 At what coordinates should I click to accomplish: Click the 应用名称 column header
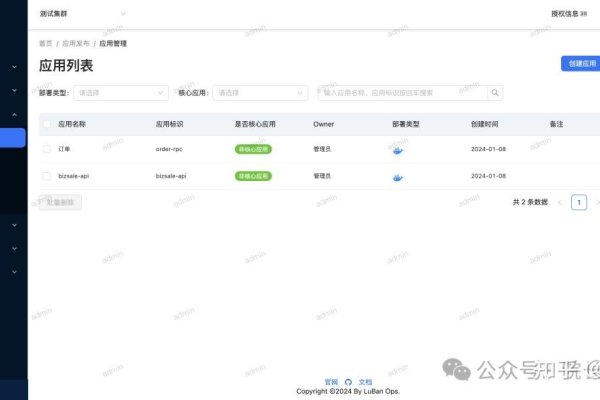72,124
